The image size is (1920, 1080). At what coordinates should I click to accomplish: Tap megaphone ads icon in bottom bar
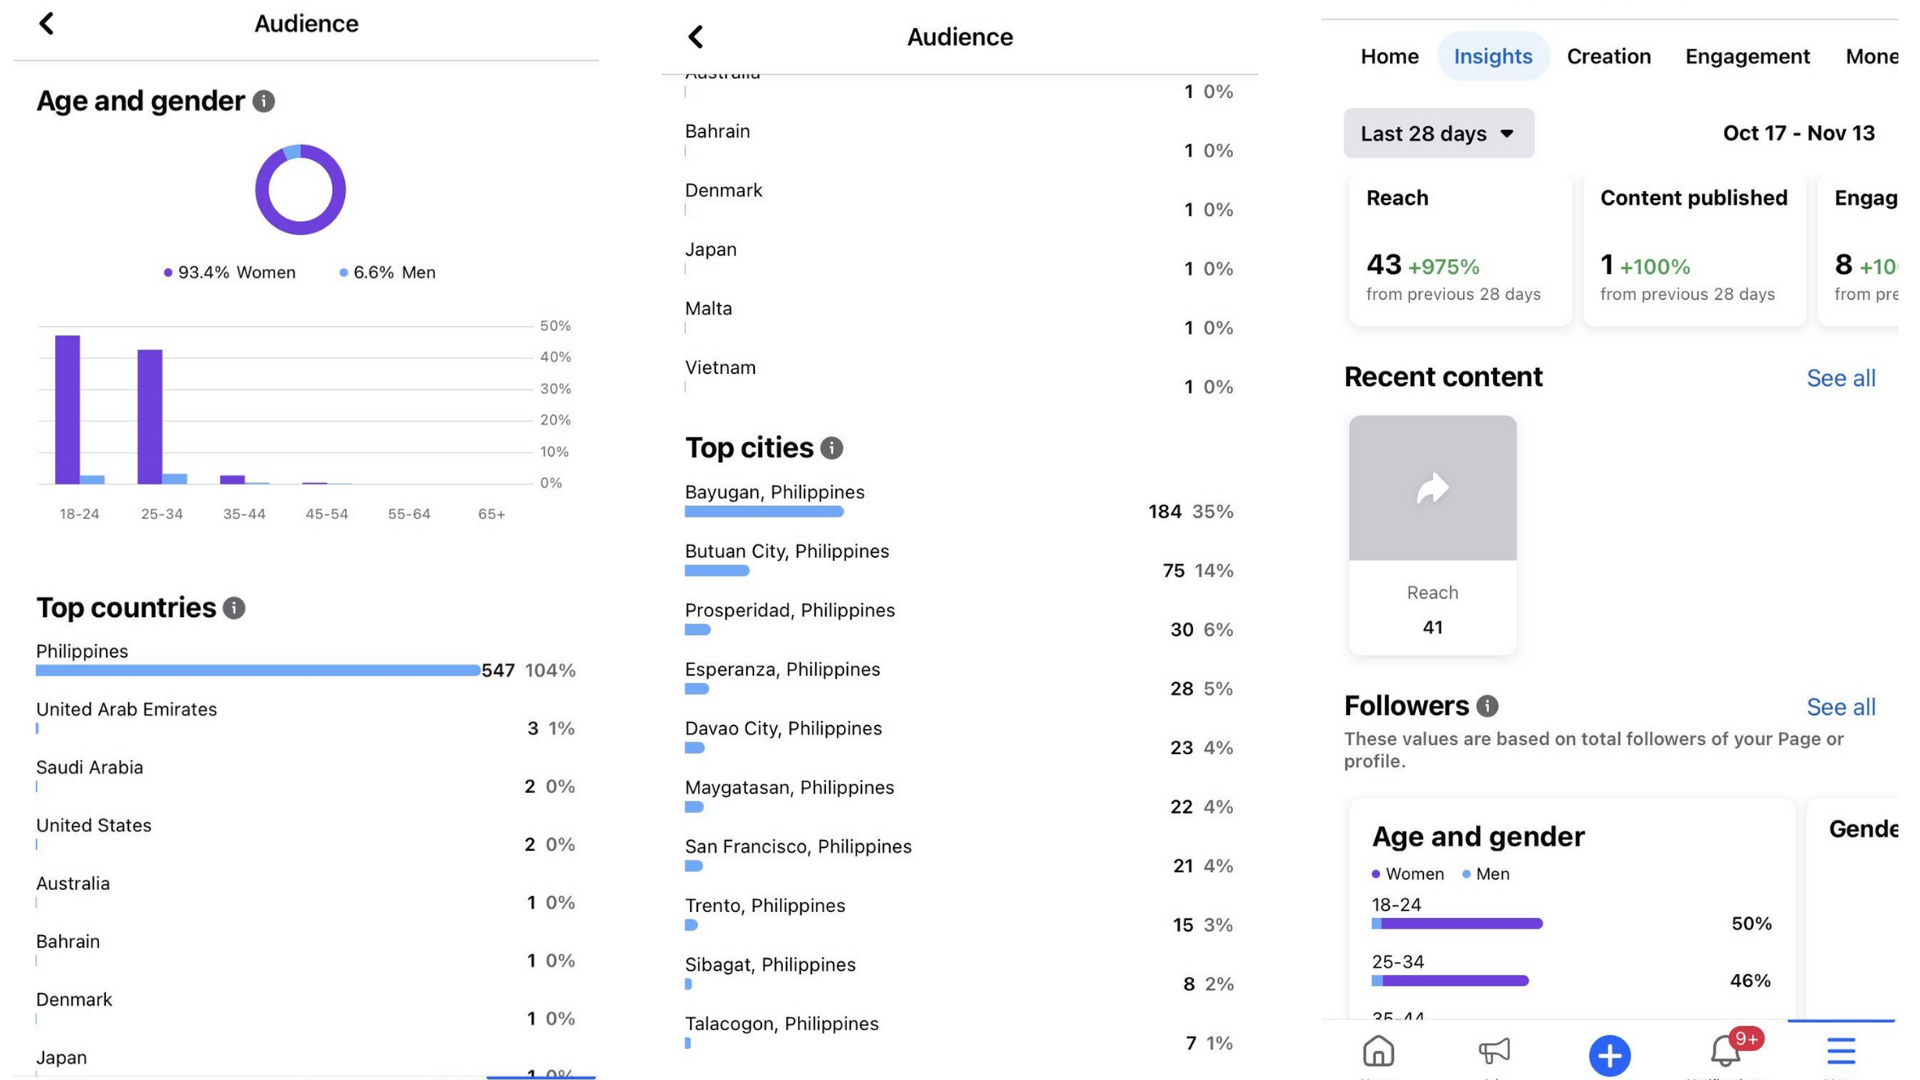[x=1494, y=1051]
